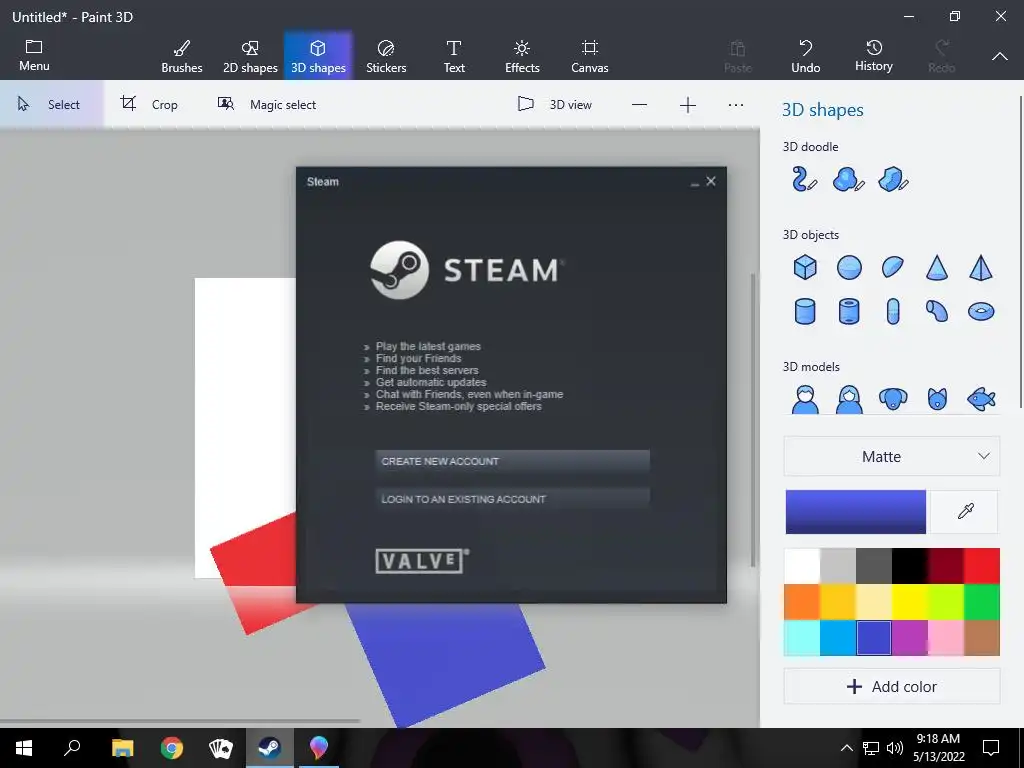
Task: Open the Text tool tab
Action: [x=454, y=56]
